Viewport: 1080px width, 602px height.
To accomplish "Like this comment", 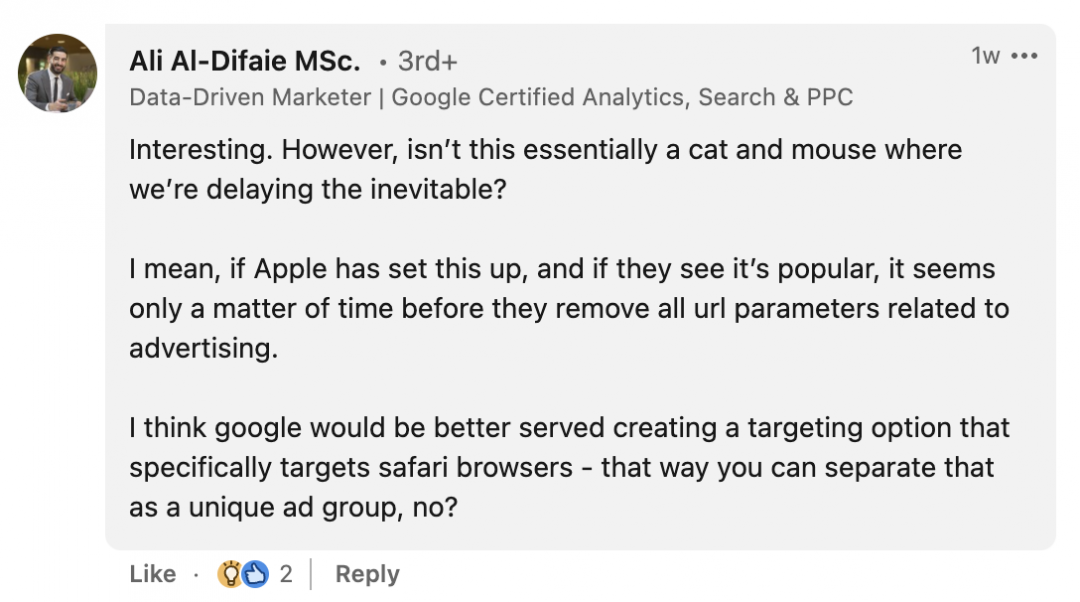I will (152, 574).
